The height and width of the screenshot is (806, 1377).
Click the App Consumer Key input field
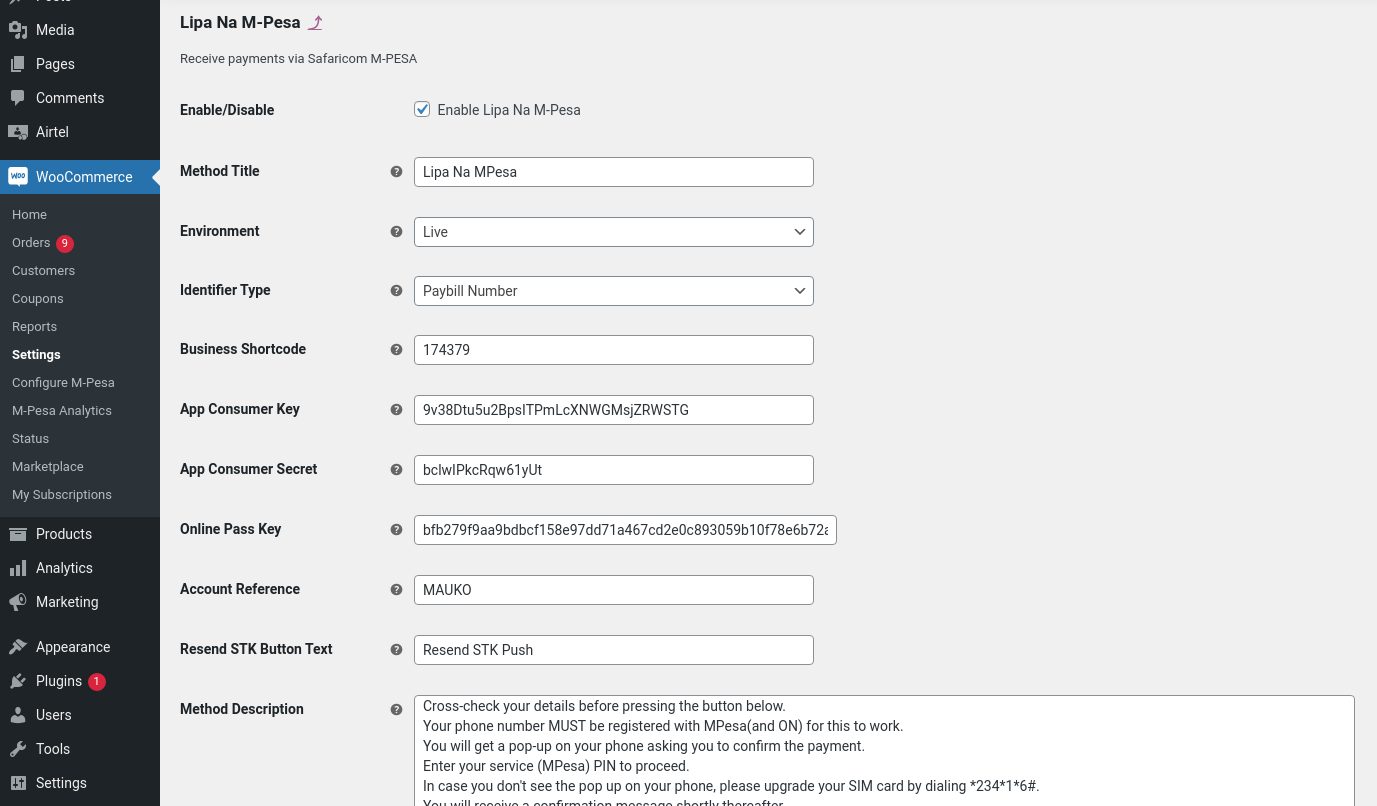[614, 410]
